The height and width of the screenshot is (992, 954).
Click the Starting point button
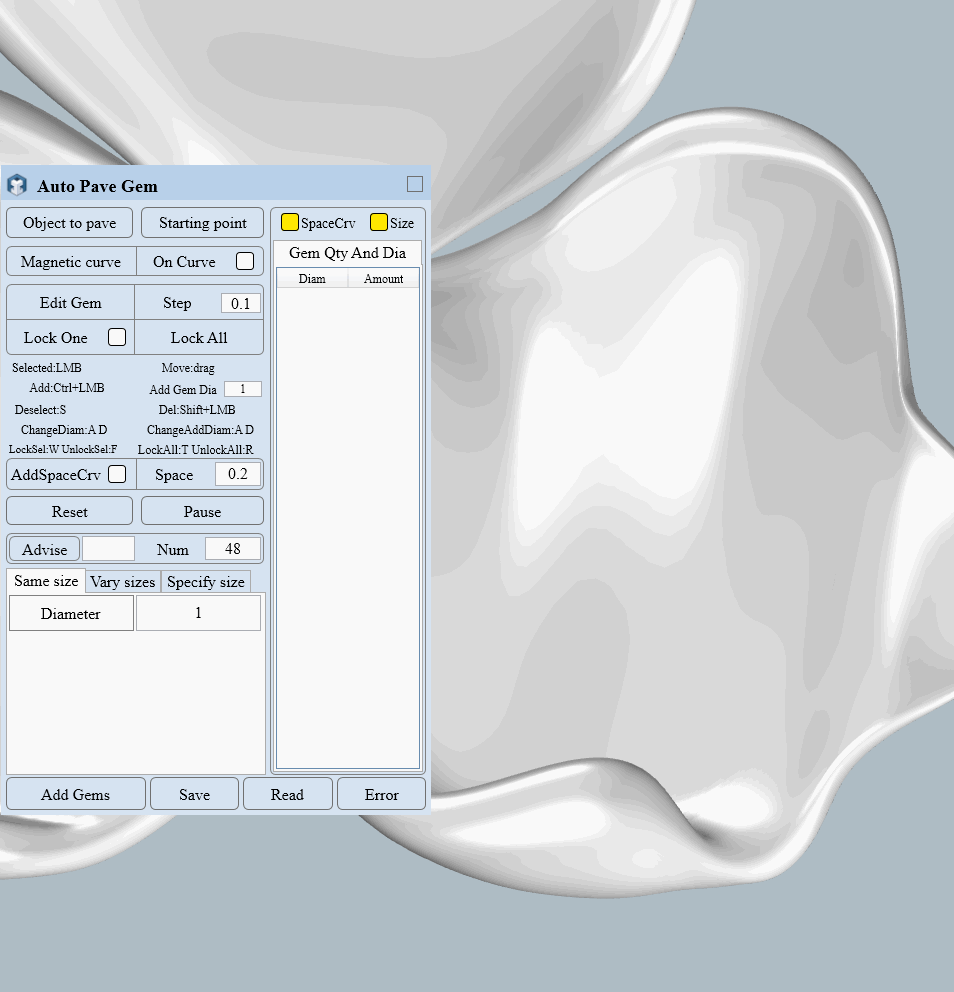[203, 223]
